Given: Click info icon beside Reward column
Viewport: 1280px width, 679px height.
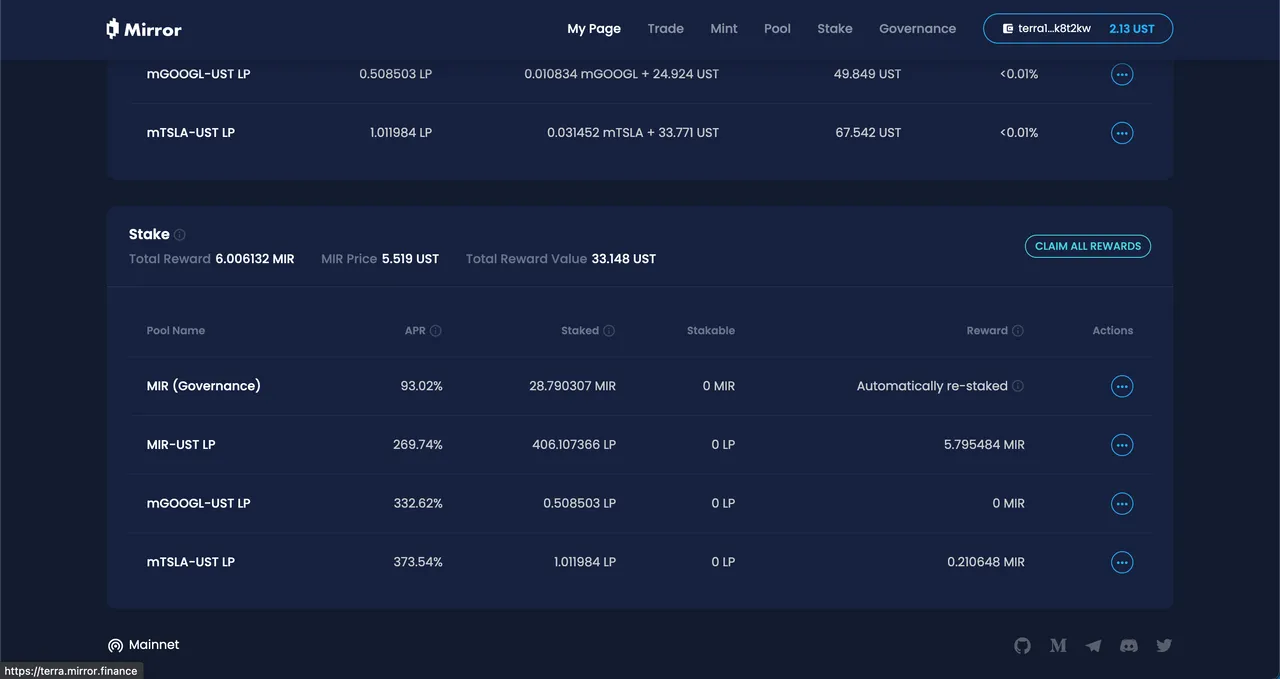Looking at the screenshot, I should coord(1018,331).
